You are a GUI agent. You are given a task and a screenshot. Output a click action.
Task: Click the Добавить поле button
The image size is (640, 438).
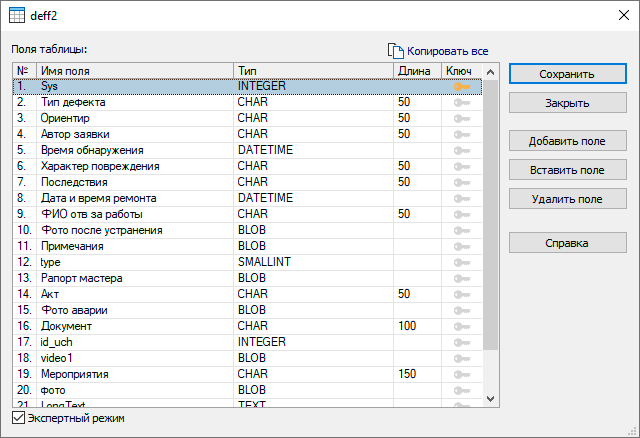click(x=567, y=141)
